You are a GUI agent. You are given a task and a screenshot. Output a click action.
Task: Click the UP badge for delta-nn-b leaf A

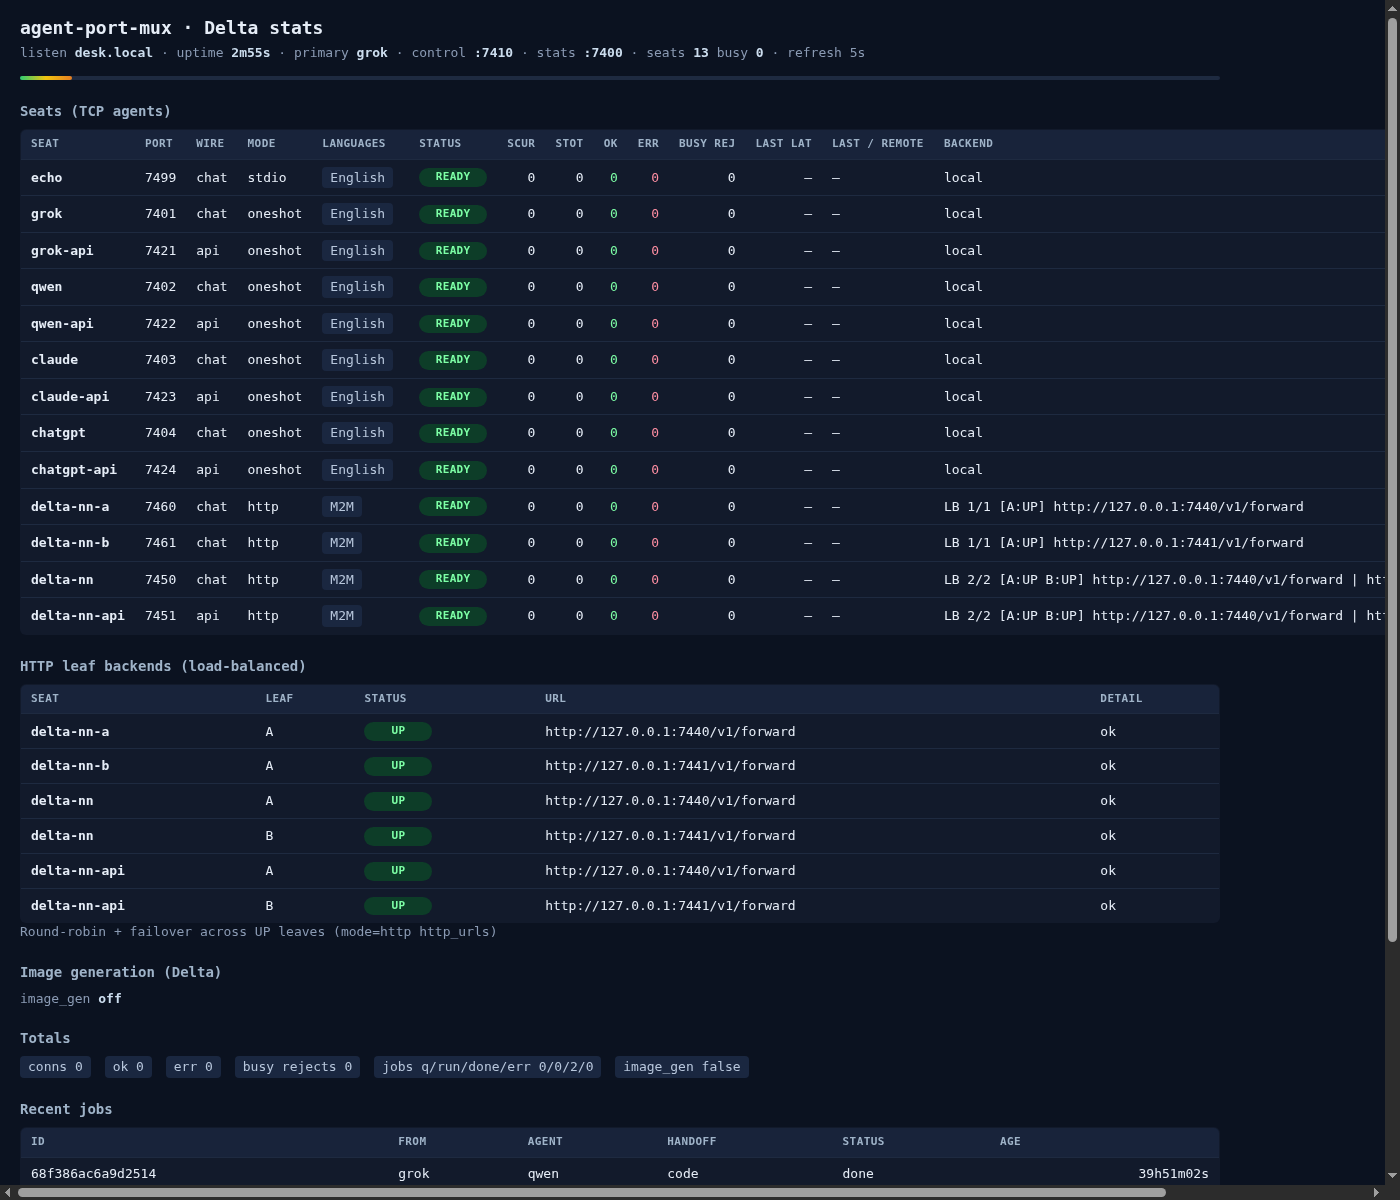pyautogui.click(x=398, y=766)
